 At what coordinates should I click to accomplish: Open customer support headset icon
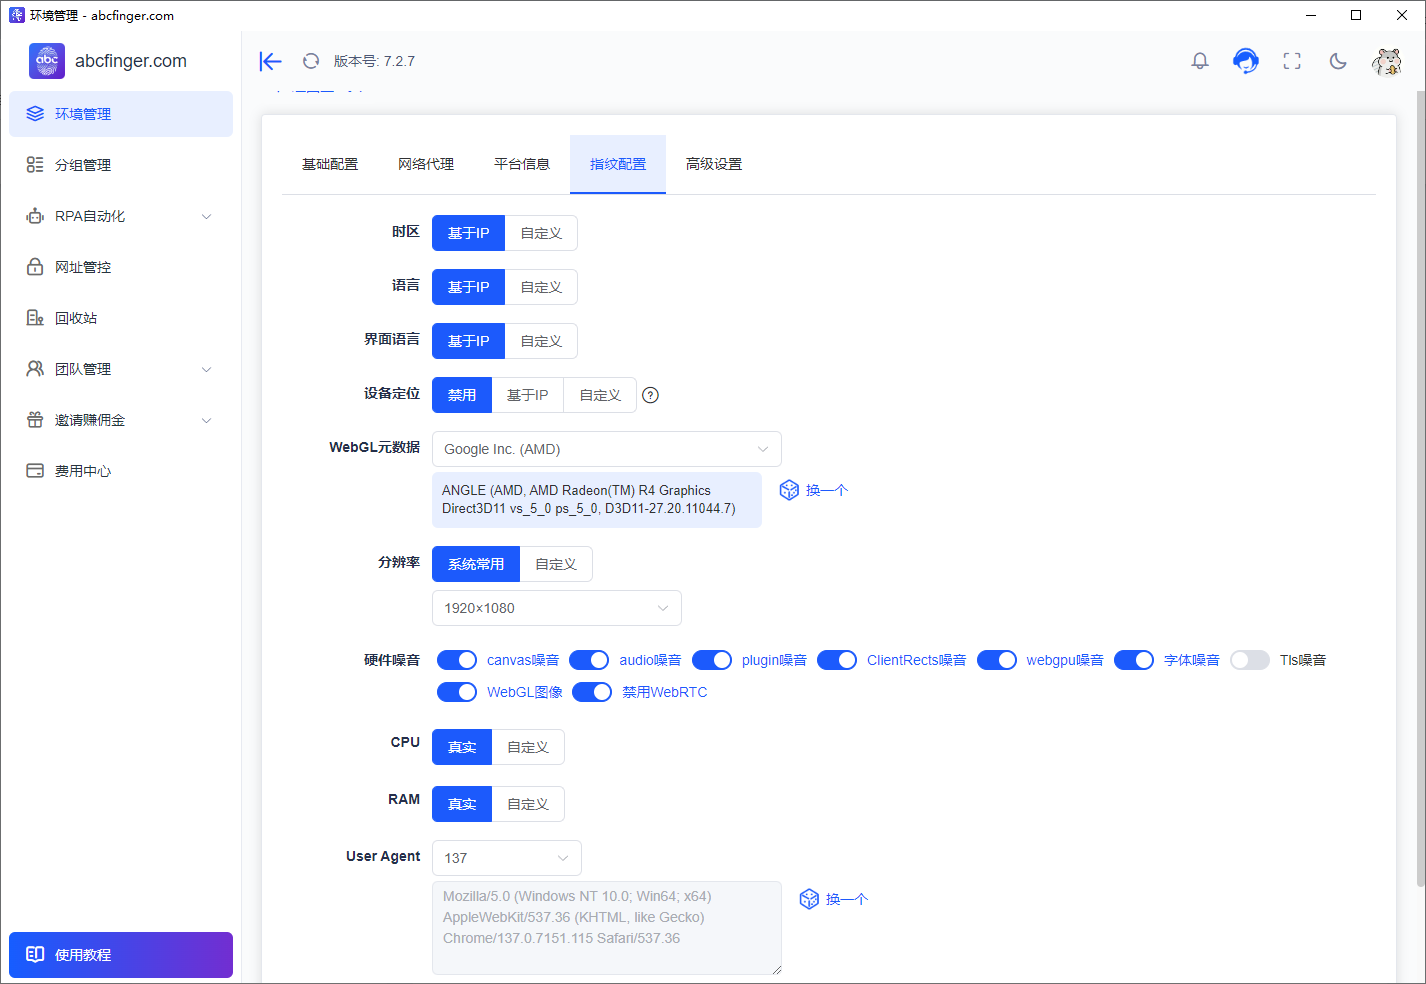point(1246,61)
